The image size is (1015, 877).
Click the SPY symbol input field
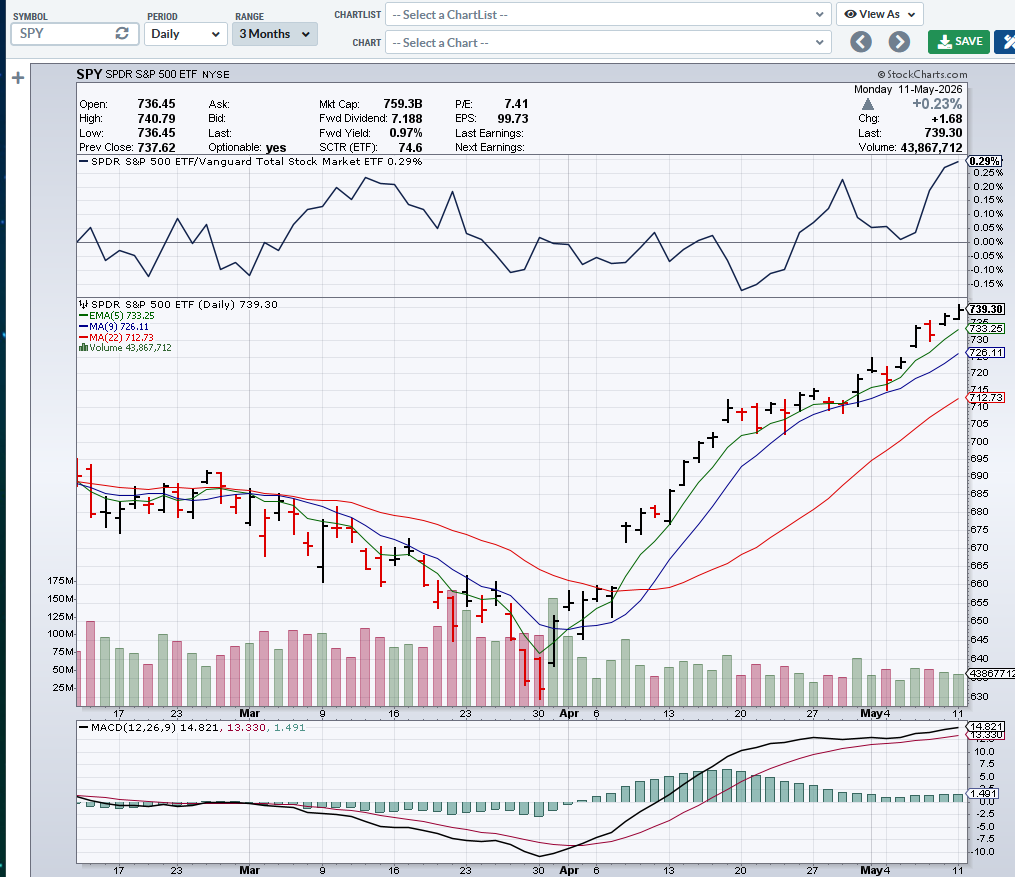click(x=74, y=34)
